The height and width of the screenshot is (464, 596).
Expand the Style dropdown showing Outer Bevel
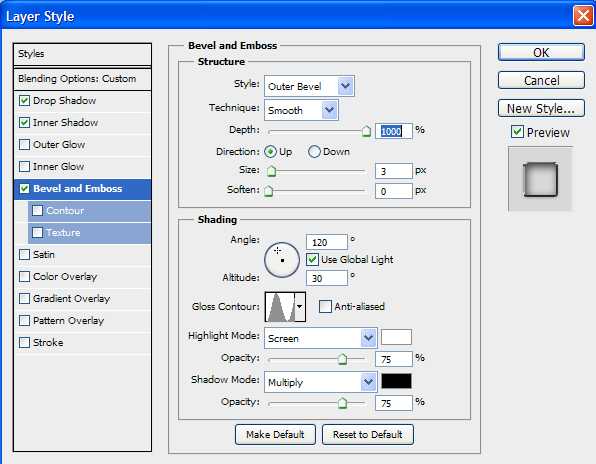point(309,86)
